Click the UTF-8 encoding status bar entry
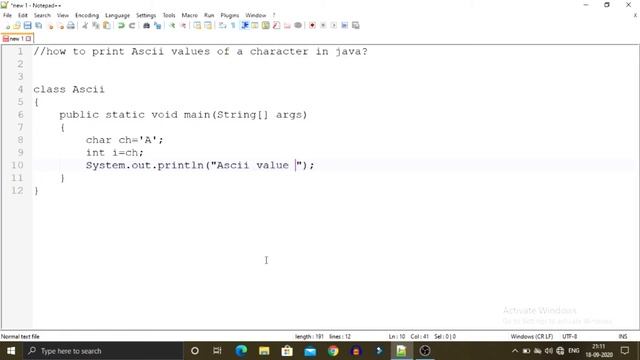 coord(569,336)
